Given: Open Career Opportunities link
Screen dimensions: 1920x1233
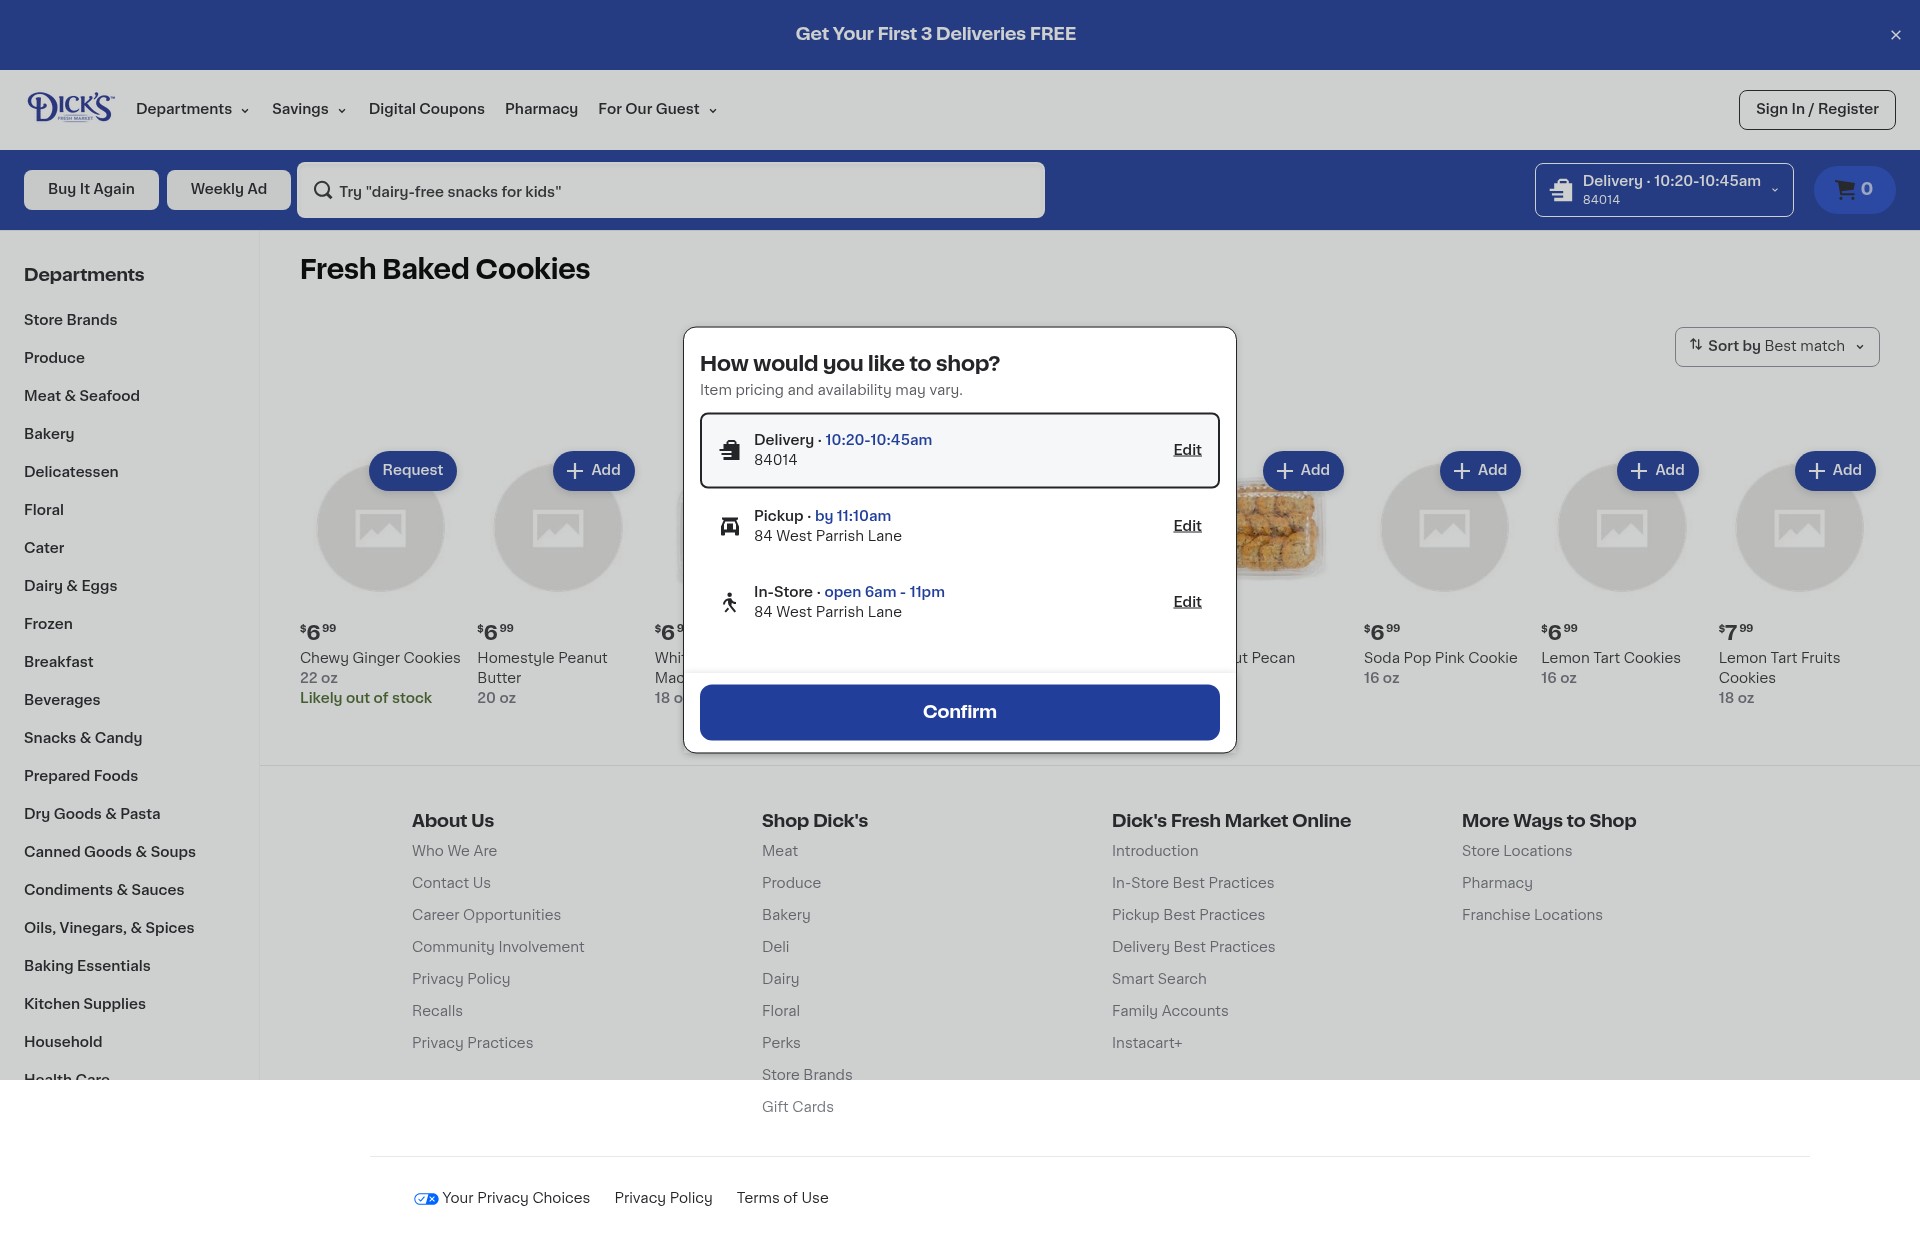Looking at the screenshot, I should point(486,915).
